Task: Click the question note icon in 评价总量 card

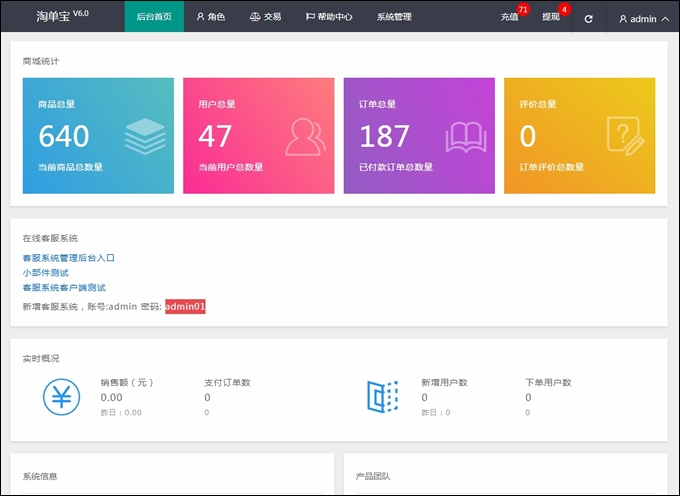Action: [625, 137]
